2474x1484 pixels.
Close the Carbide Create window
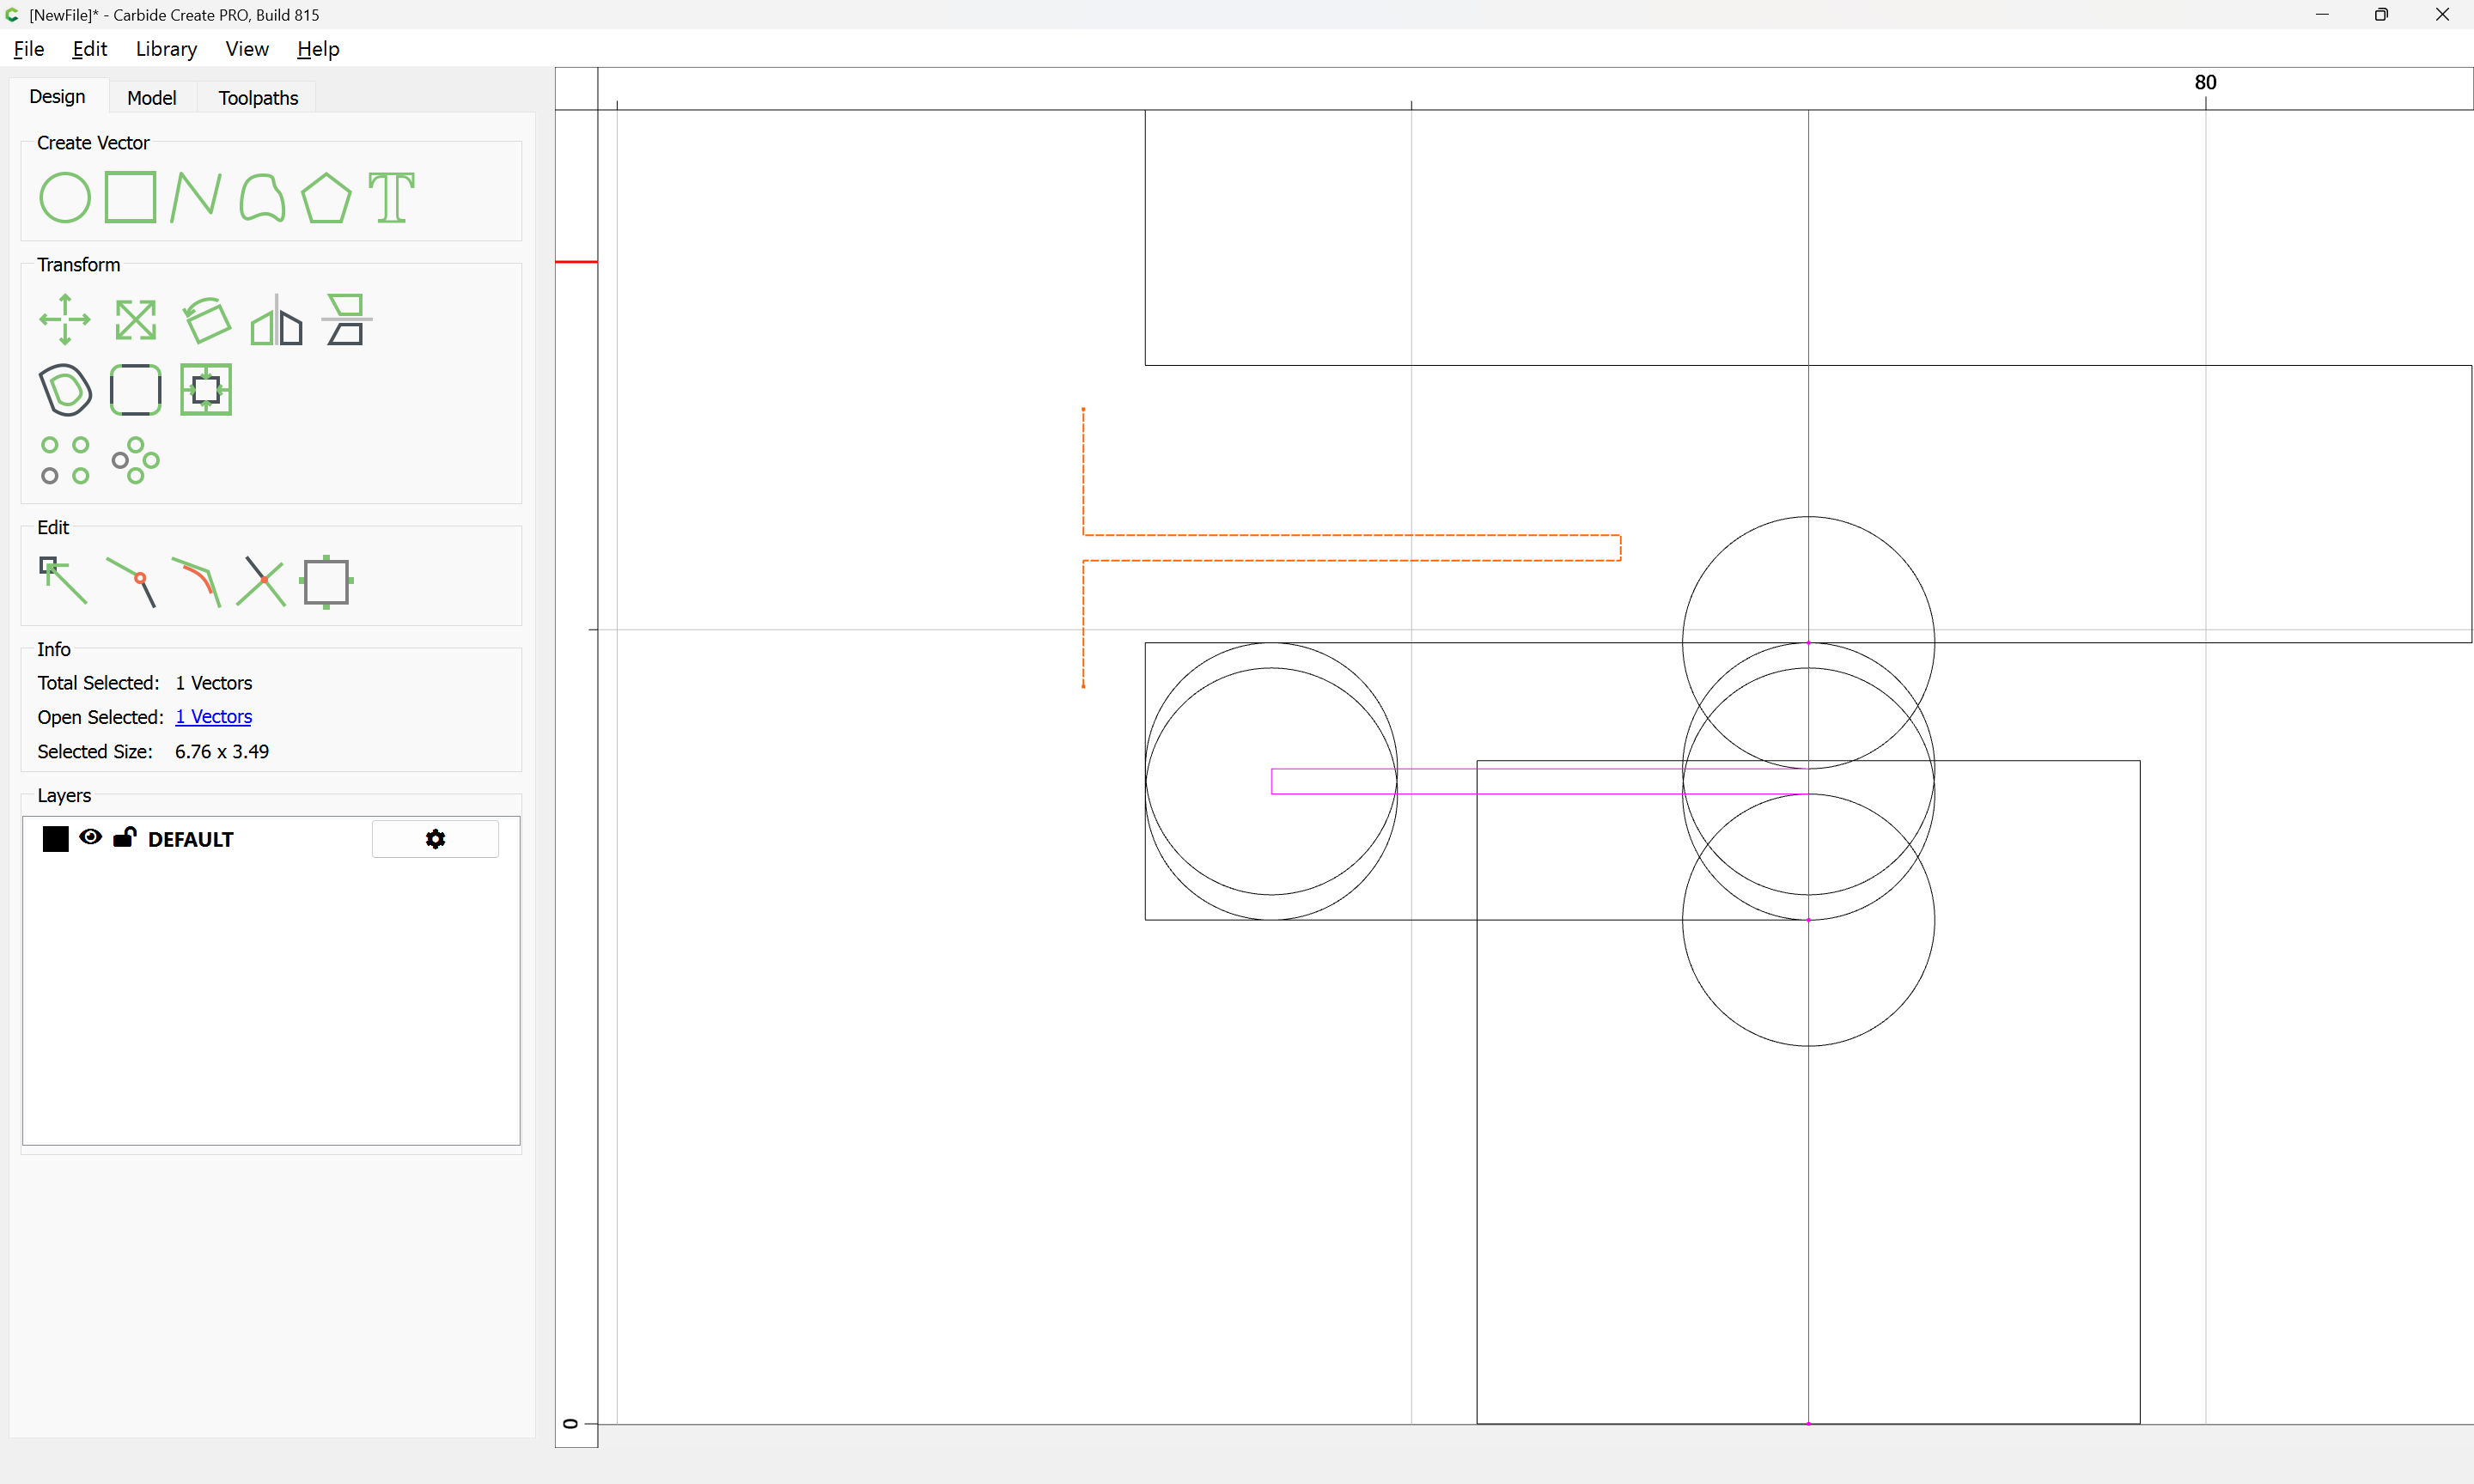point(2442,15)
